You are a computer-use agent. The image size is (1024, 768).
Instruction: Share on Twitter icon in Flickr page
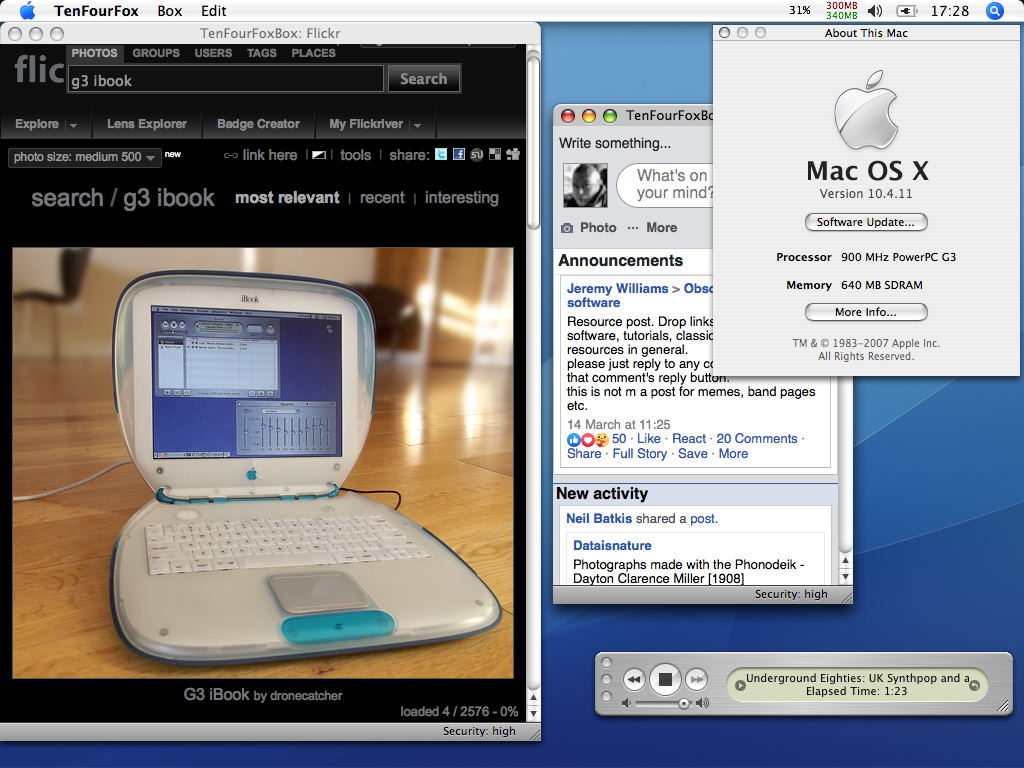click(x=441, y=154)
